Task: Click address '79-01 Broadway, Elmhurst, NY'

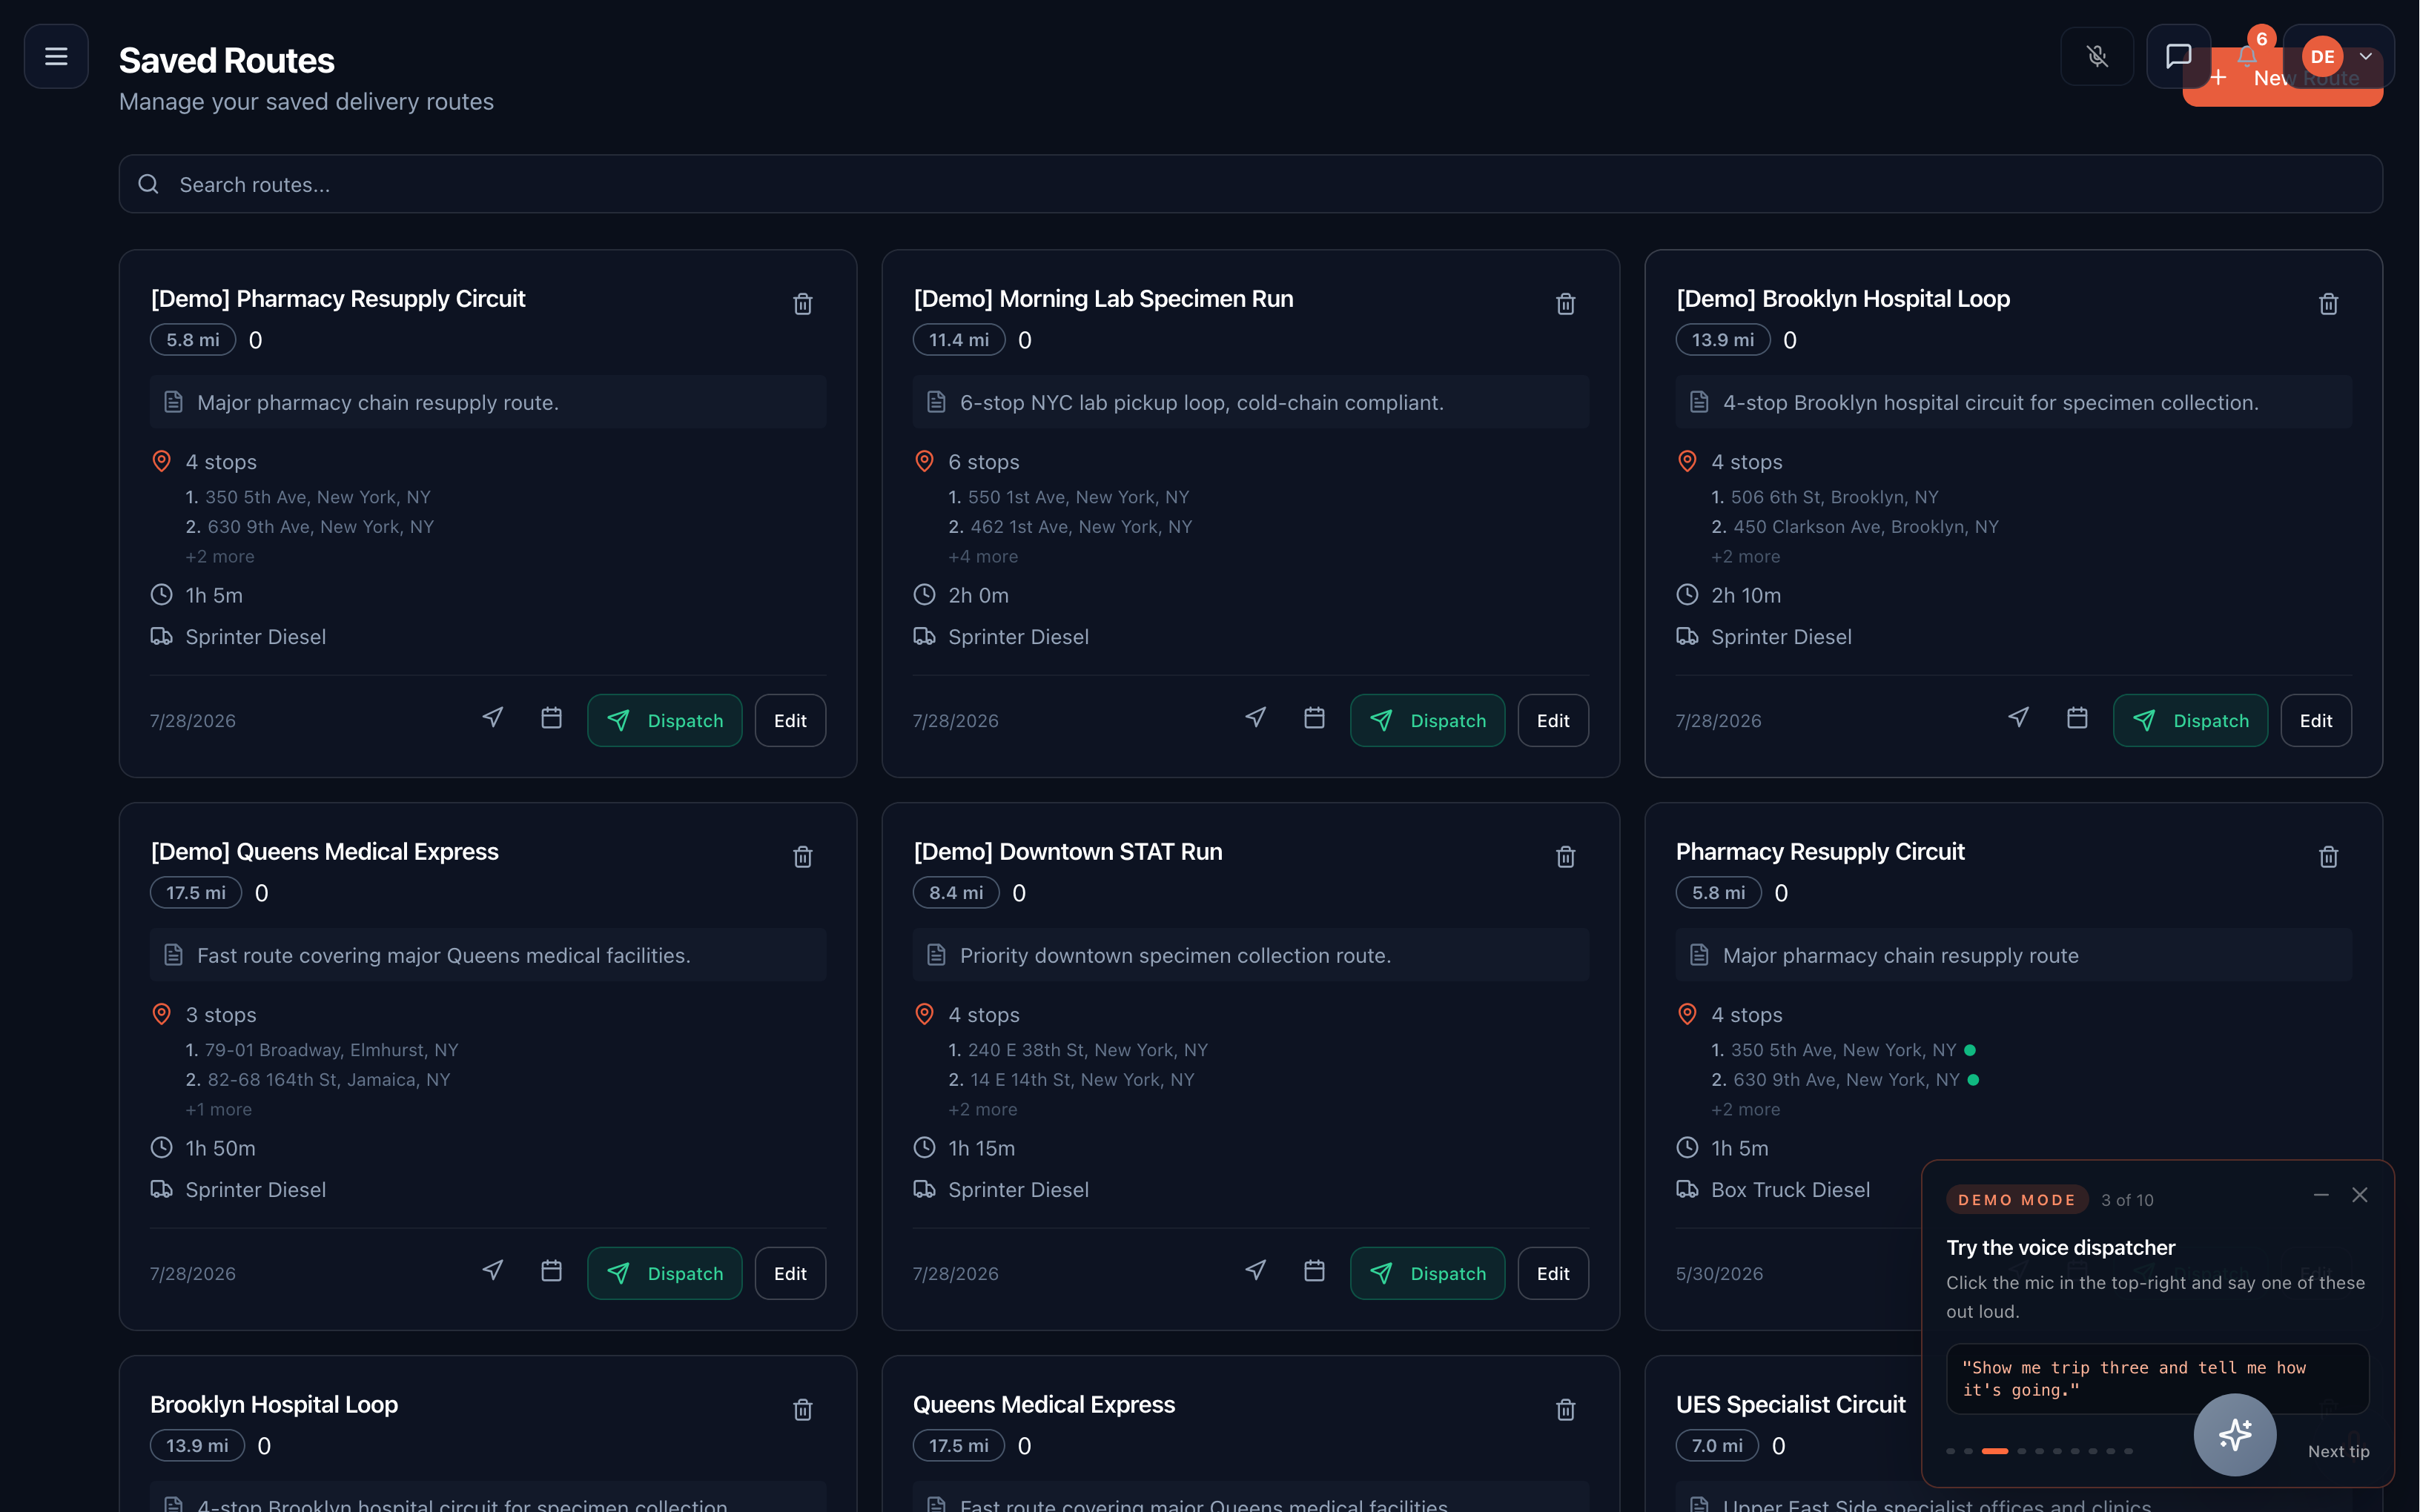Action: click(331, 1050)
